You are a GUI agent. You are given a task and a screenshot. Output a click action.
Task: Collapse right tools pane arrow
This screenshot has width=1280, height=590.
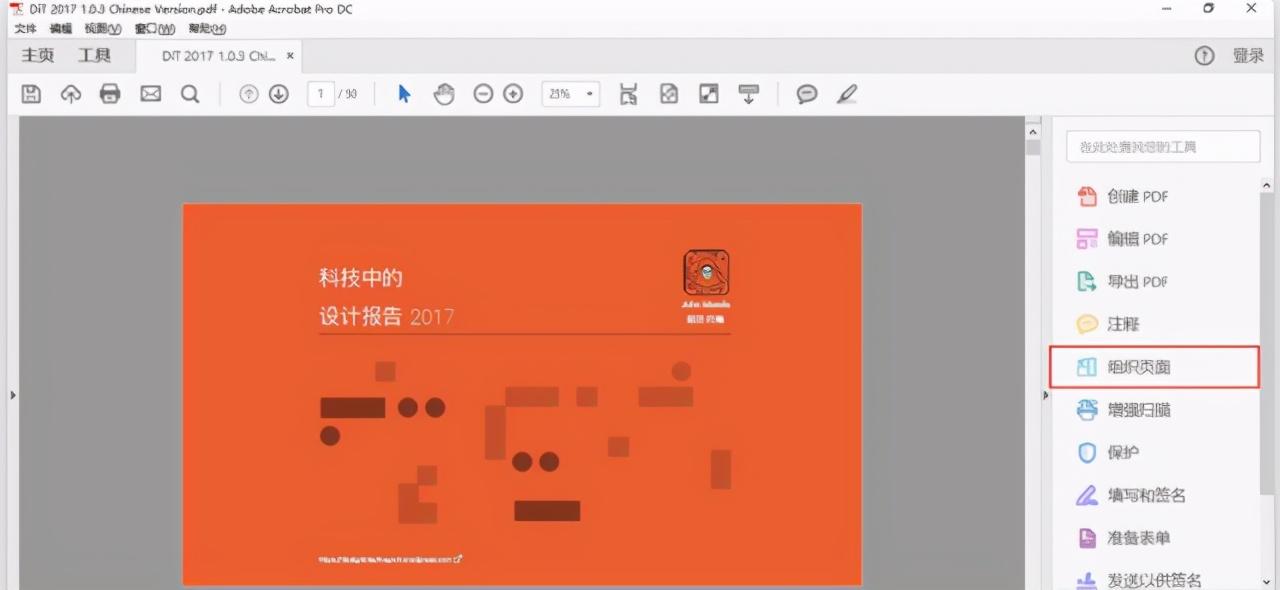pyautogui.click(x=1046, y=396)
